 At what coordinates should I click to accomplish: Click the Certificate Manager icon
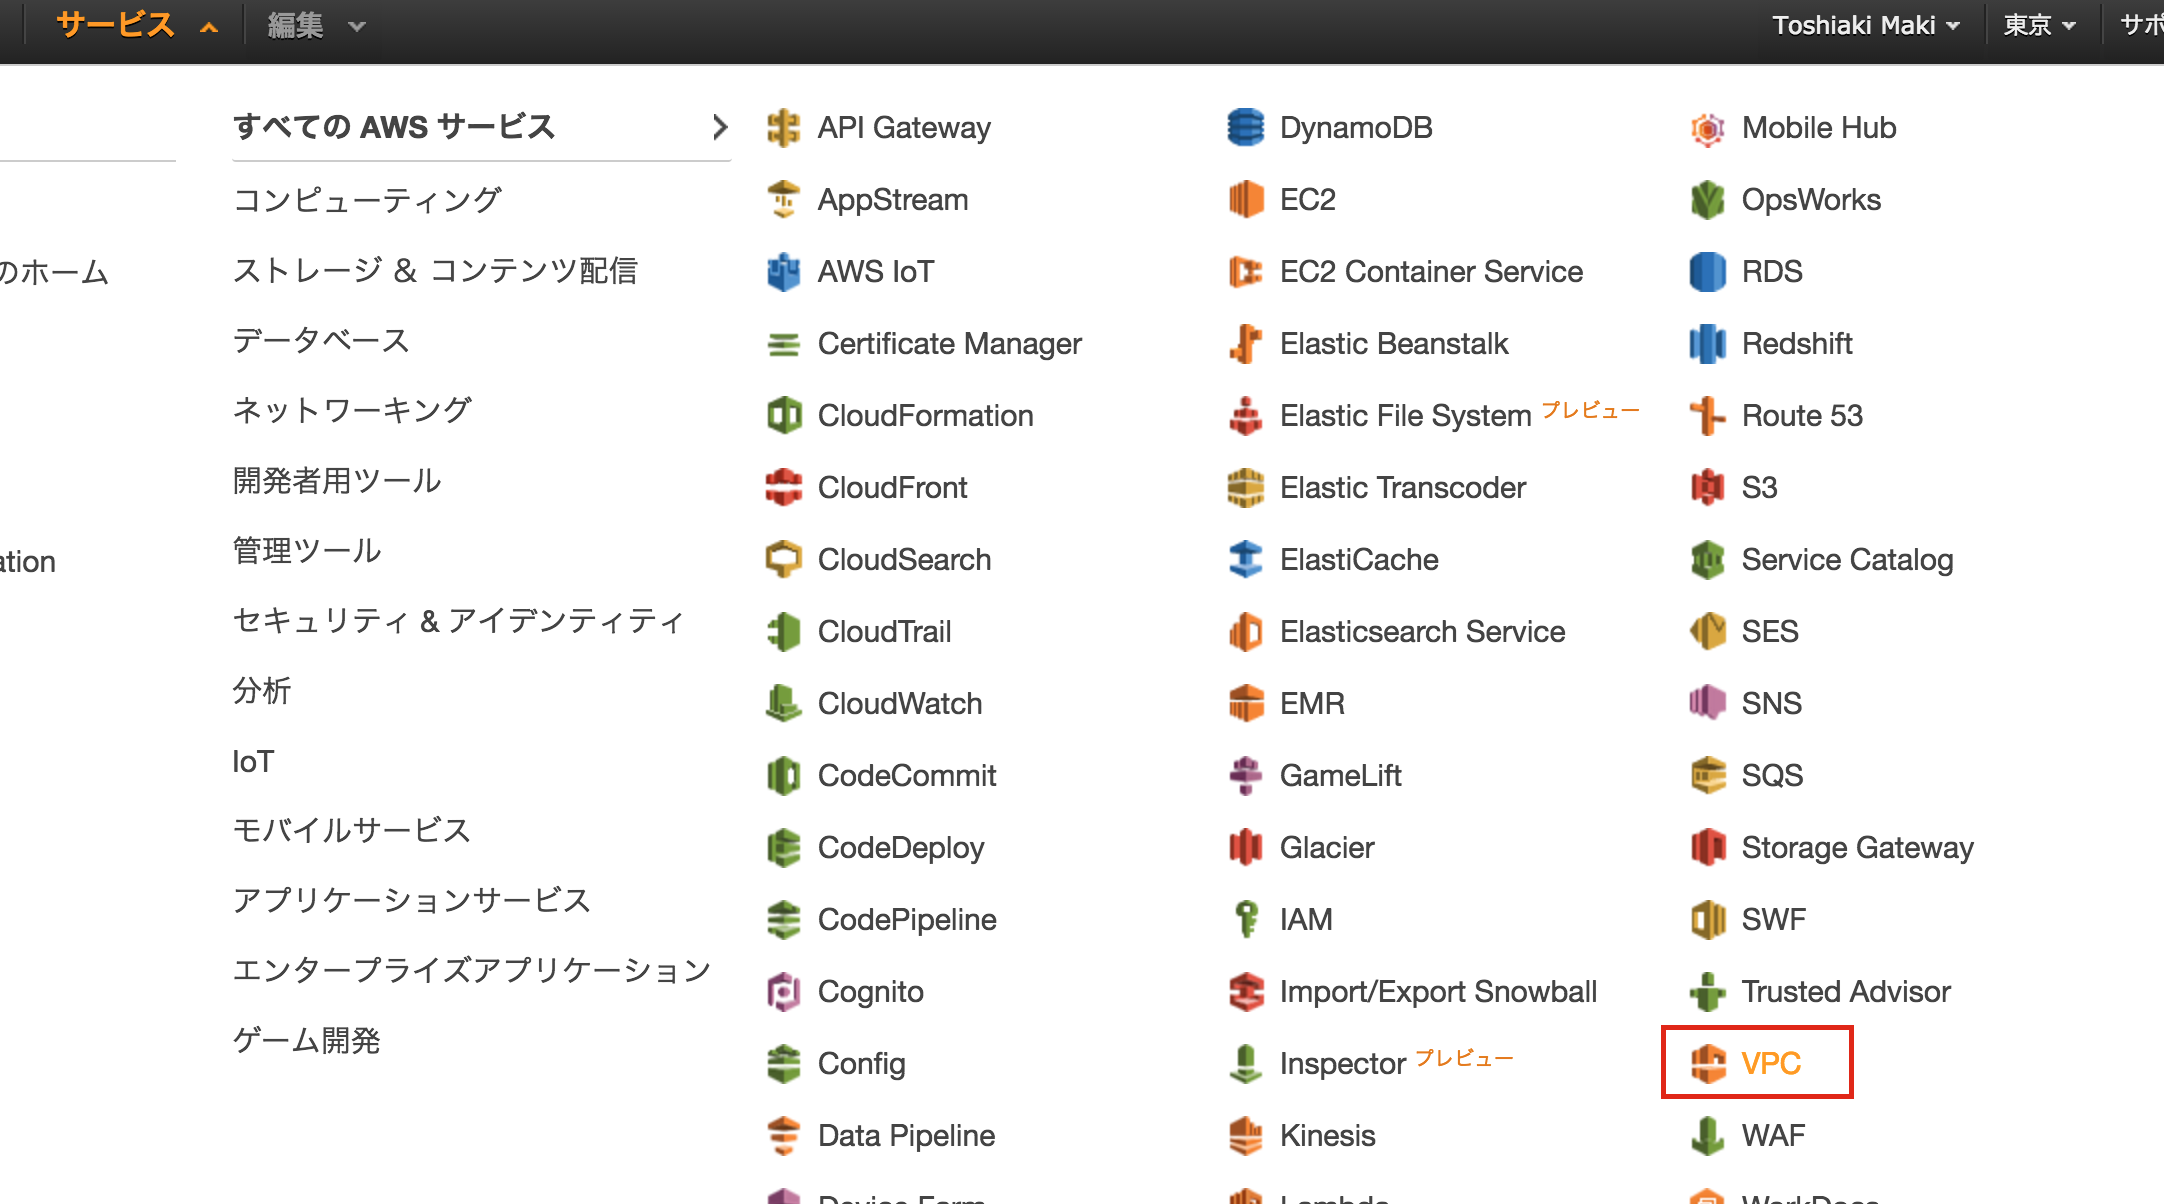[783, 344]
